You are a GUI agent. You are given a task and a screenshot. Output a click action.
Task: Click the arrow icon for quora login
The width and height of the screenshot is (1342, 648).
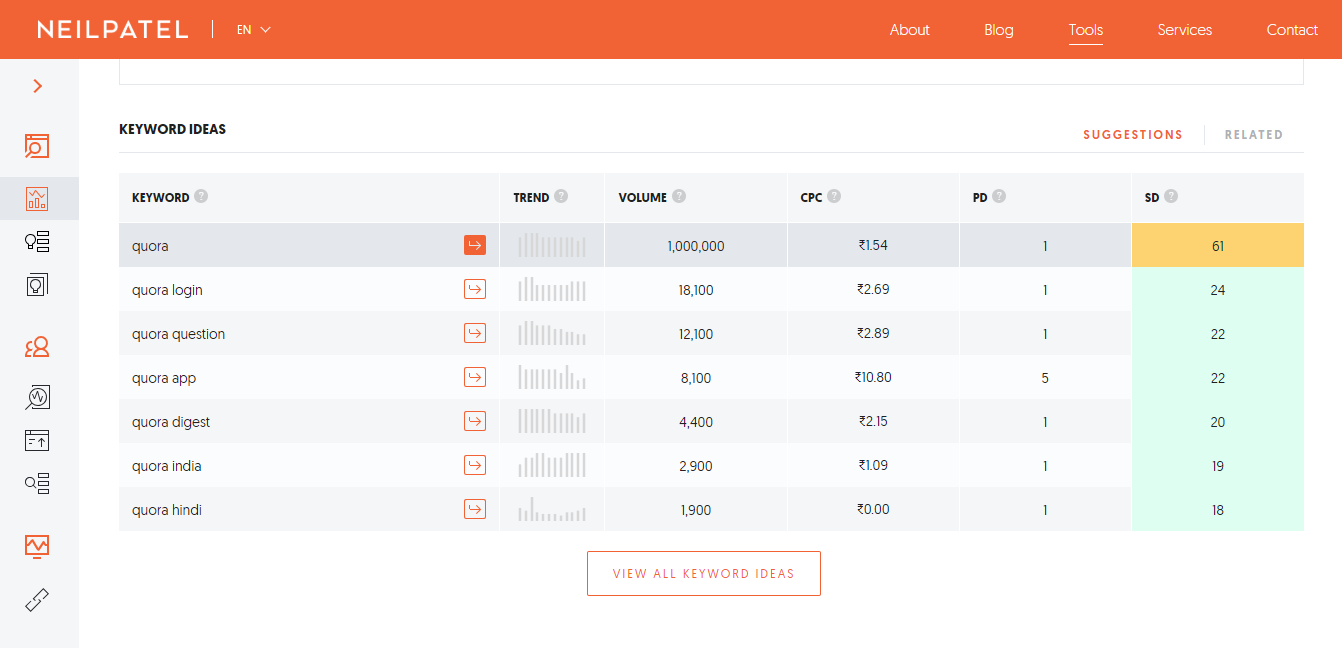point(475,289)
